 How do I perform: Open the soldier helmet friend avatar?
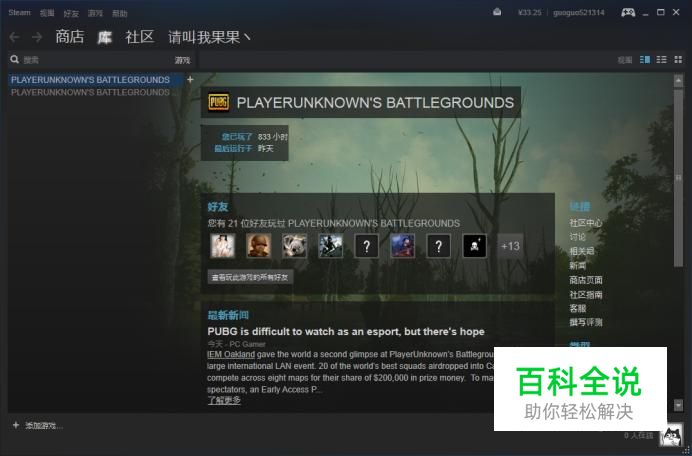259,246
